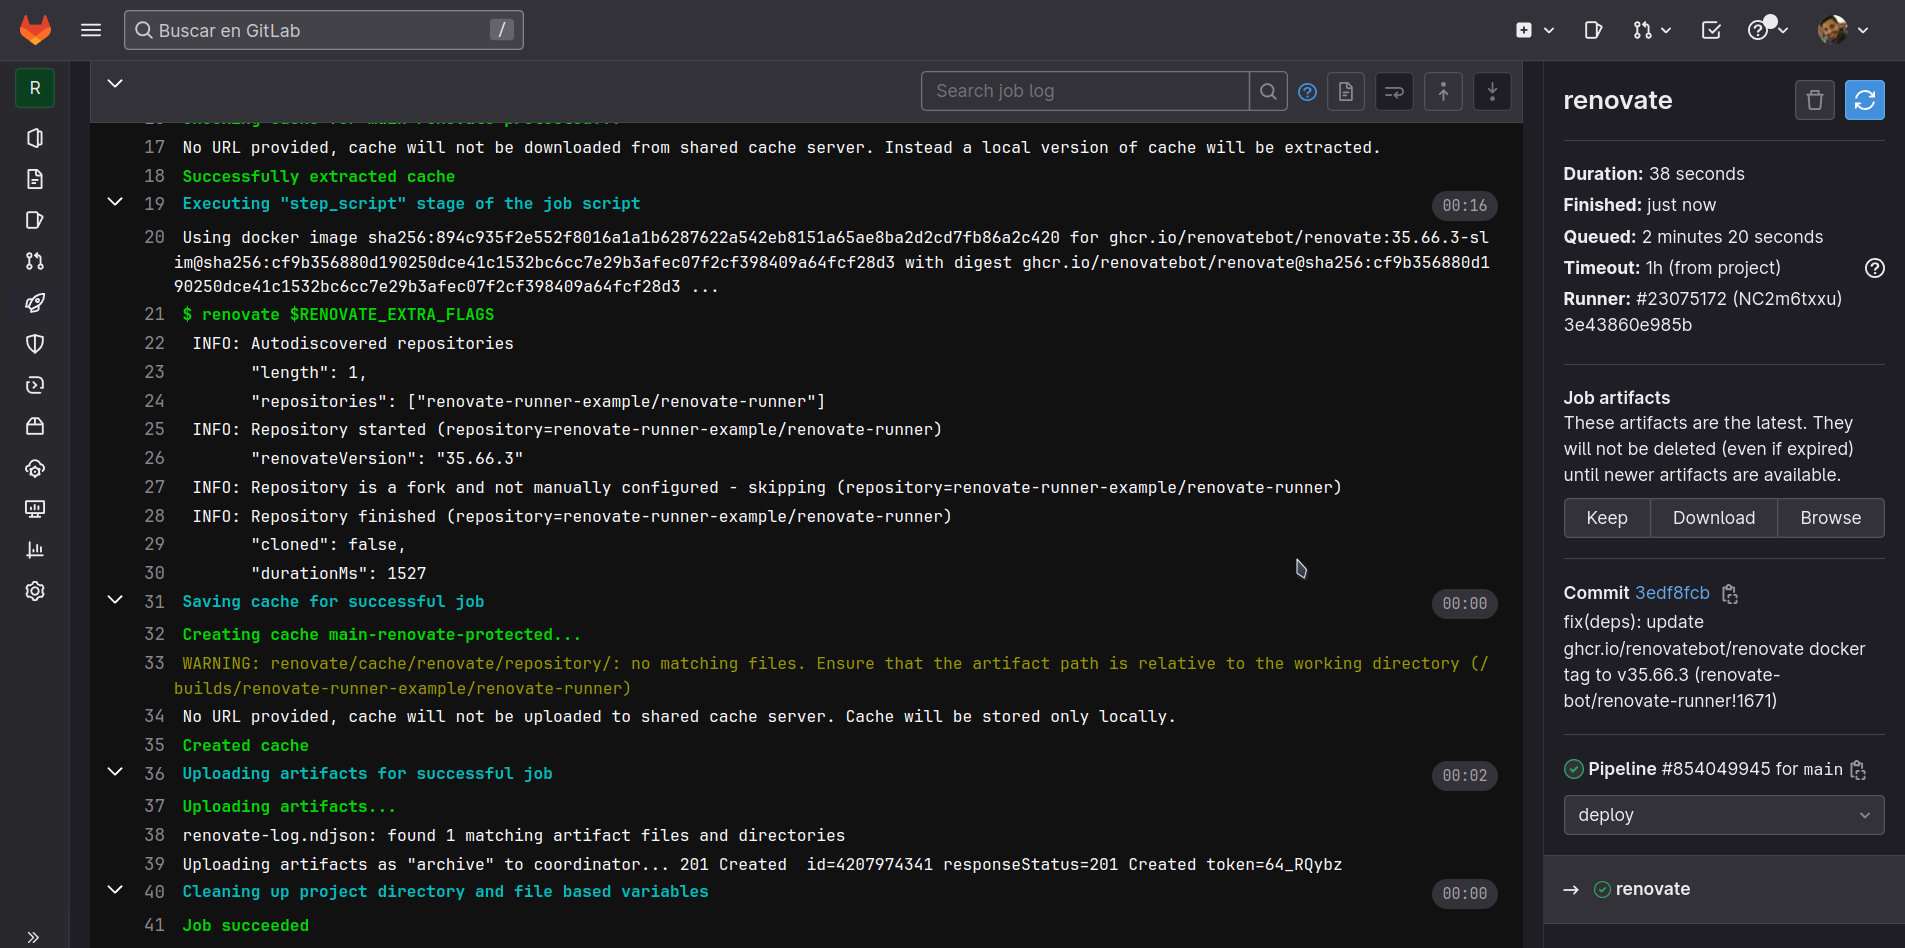Screen dimensions: 1905x948
Task: Click the Browse artifacts button
Action: 1831,518
